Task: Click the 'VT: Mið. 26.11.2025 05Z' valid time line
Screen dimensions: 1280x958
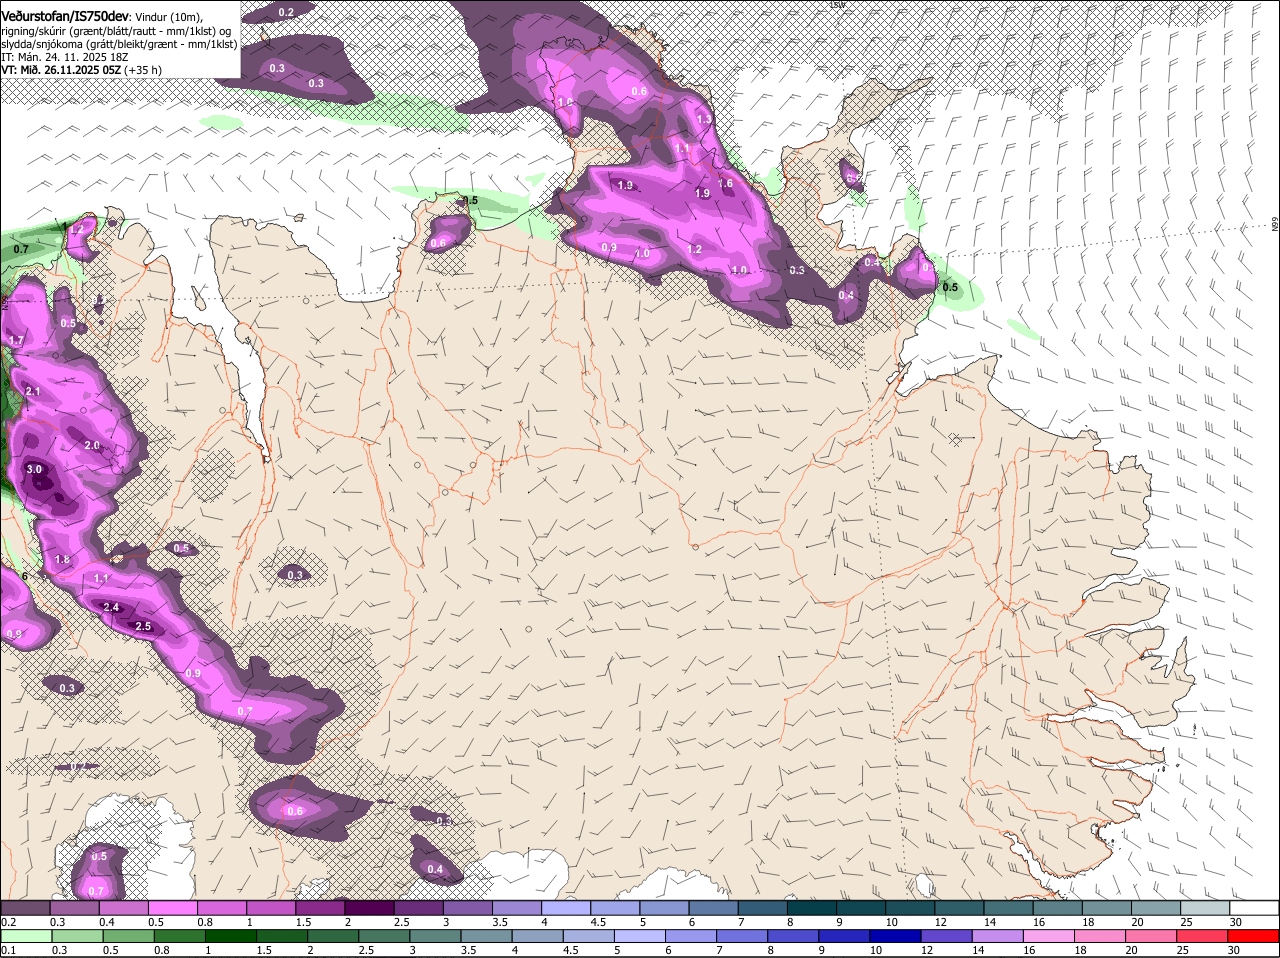Action: (61, 70)
